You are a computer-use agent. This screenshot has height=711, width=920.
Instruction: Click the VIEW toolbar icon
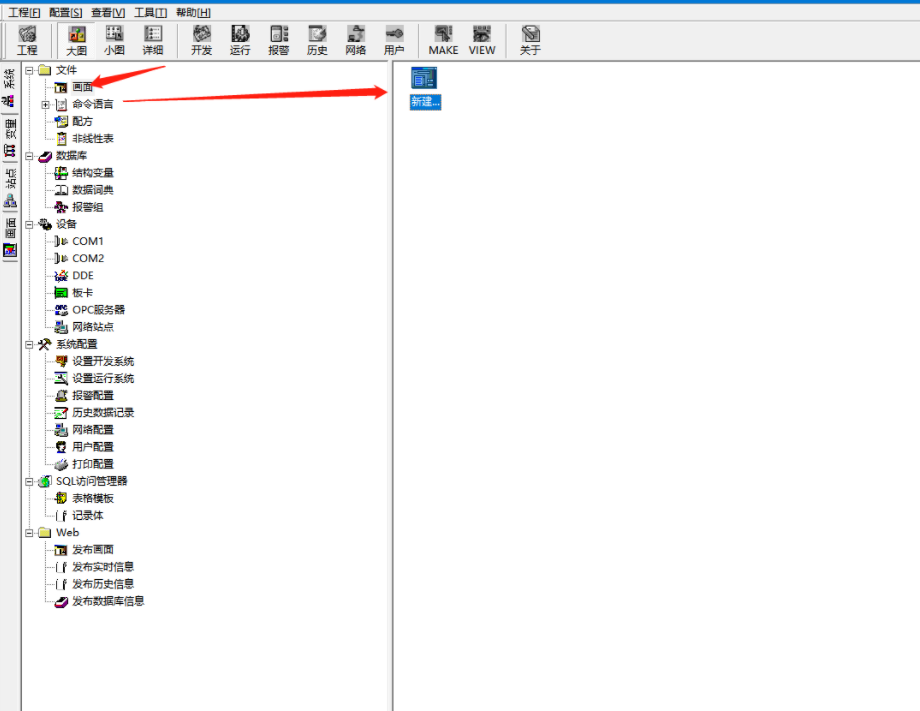482,40
